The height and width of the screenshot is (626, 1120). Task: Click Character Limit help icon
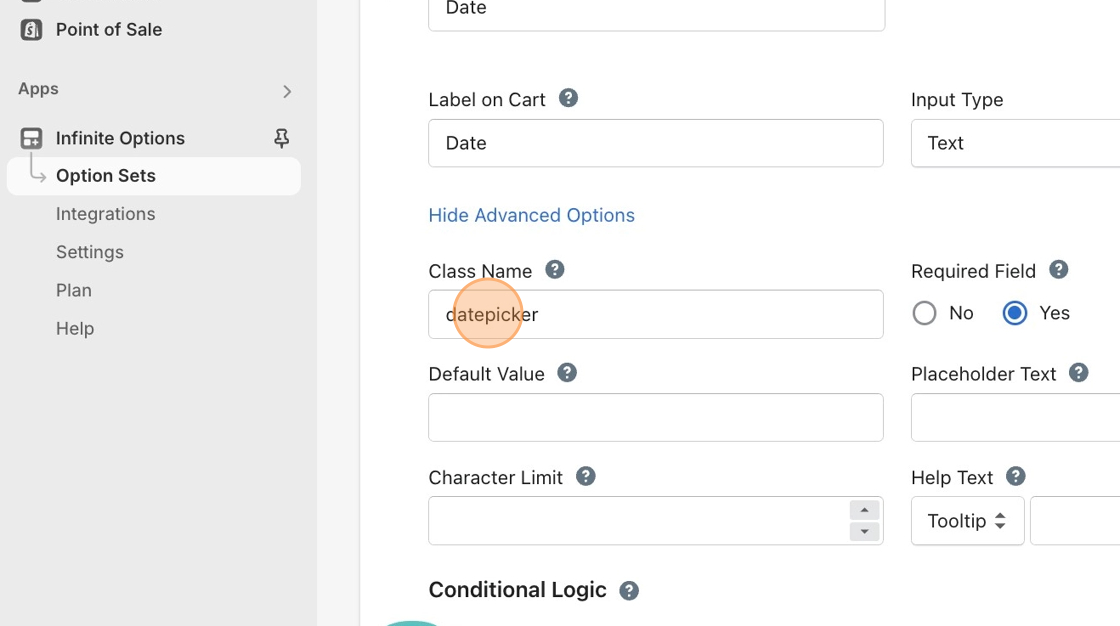coord(586,476)
